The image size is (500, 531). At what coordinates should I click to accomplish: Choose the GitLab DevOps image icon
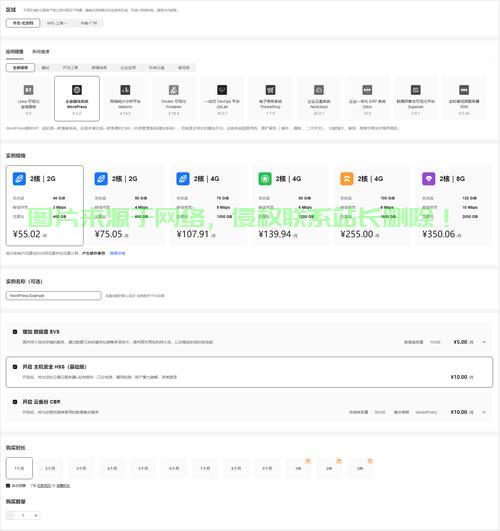pyautogui.click(x=222, y=90)
